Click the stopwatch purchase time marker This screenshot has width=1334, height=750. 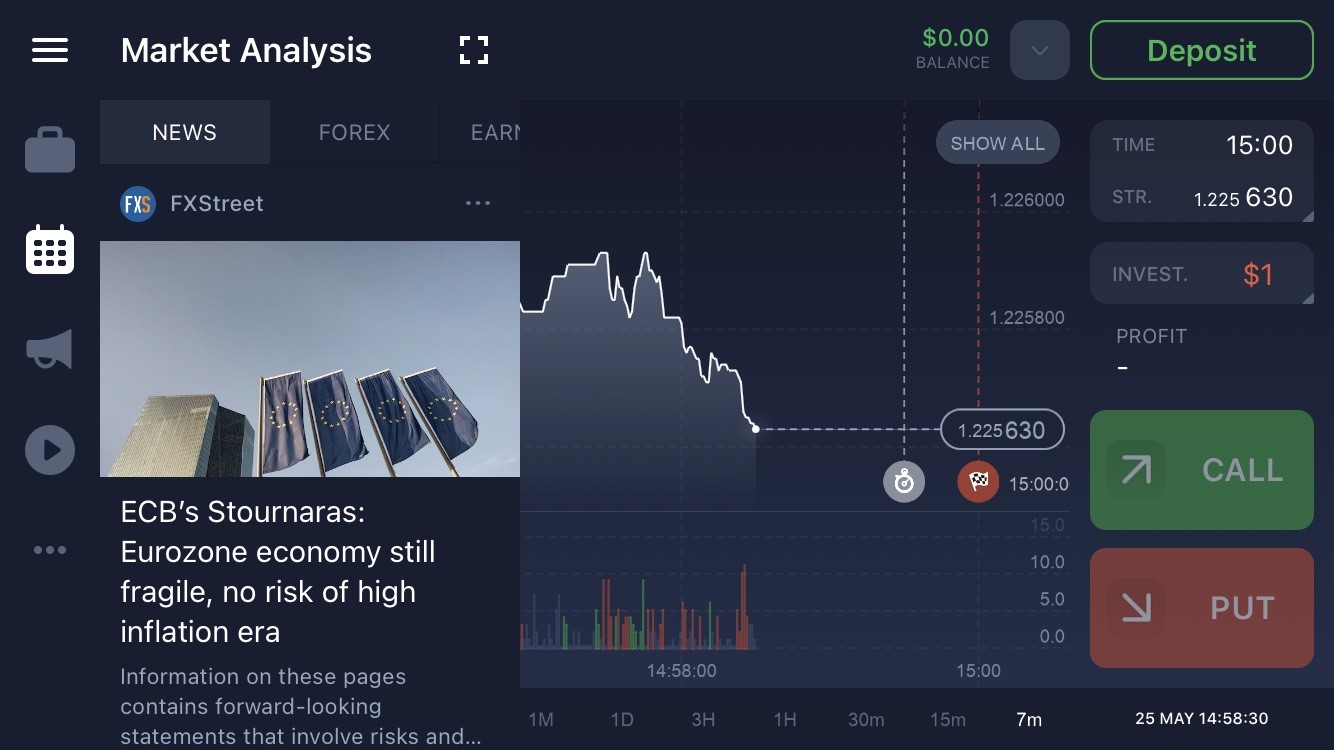tap(904, 482)
